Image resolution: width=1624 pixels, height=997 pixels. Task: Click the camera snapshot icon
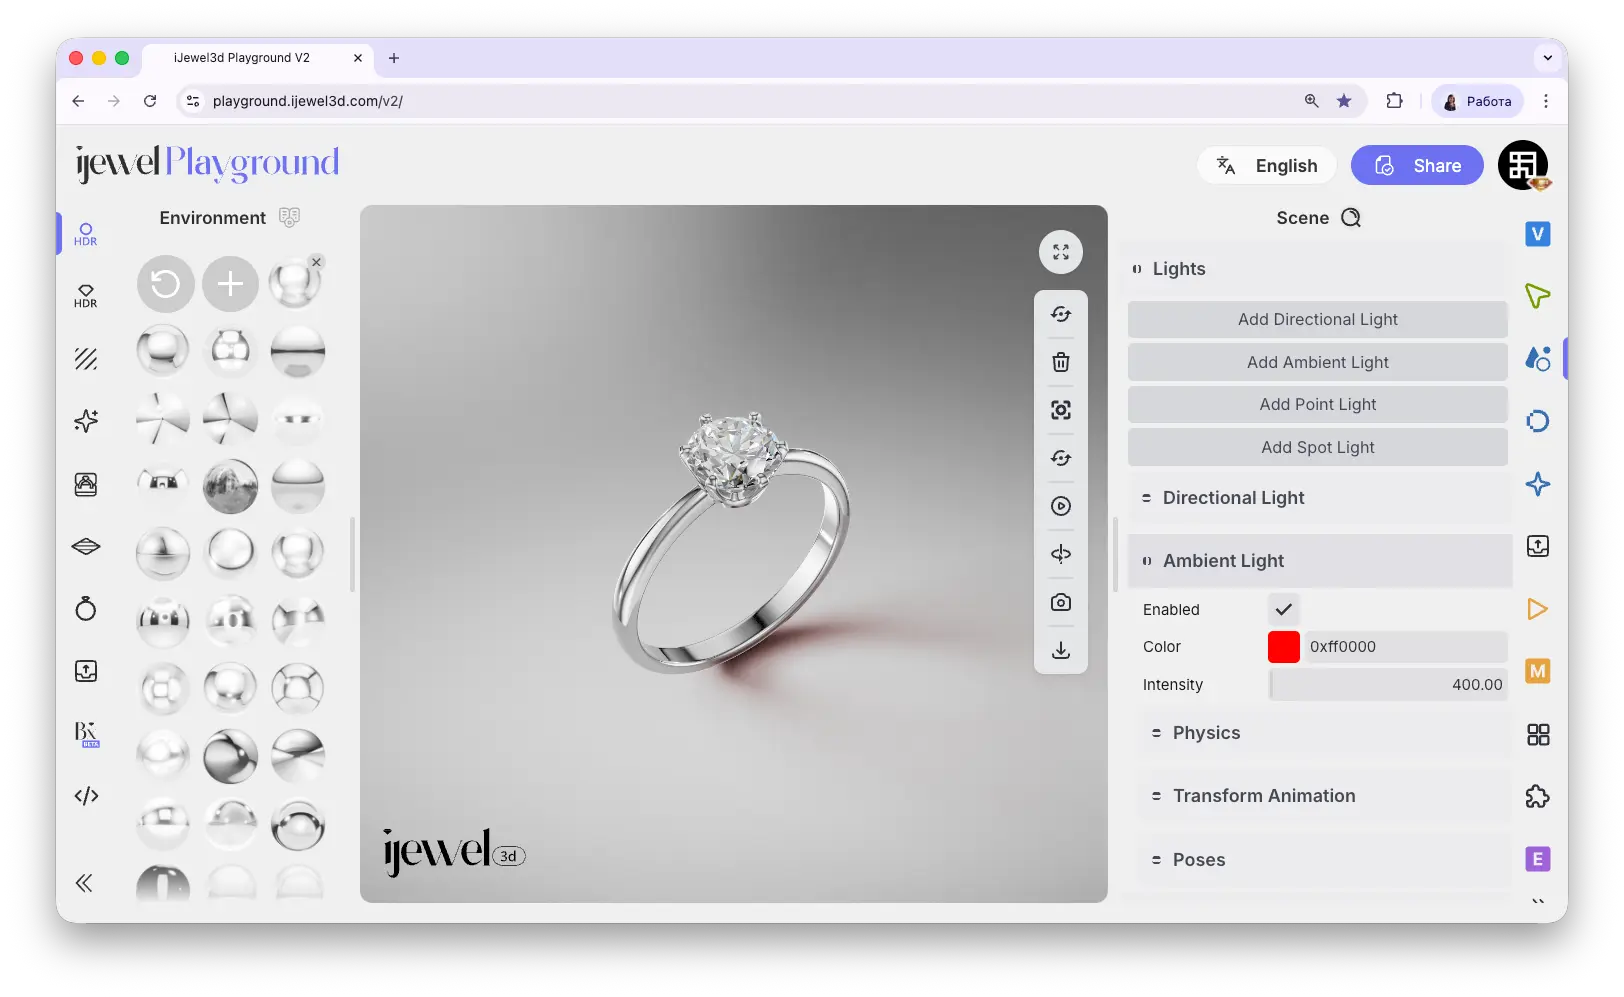tap(1061, 602)
